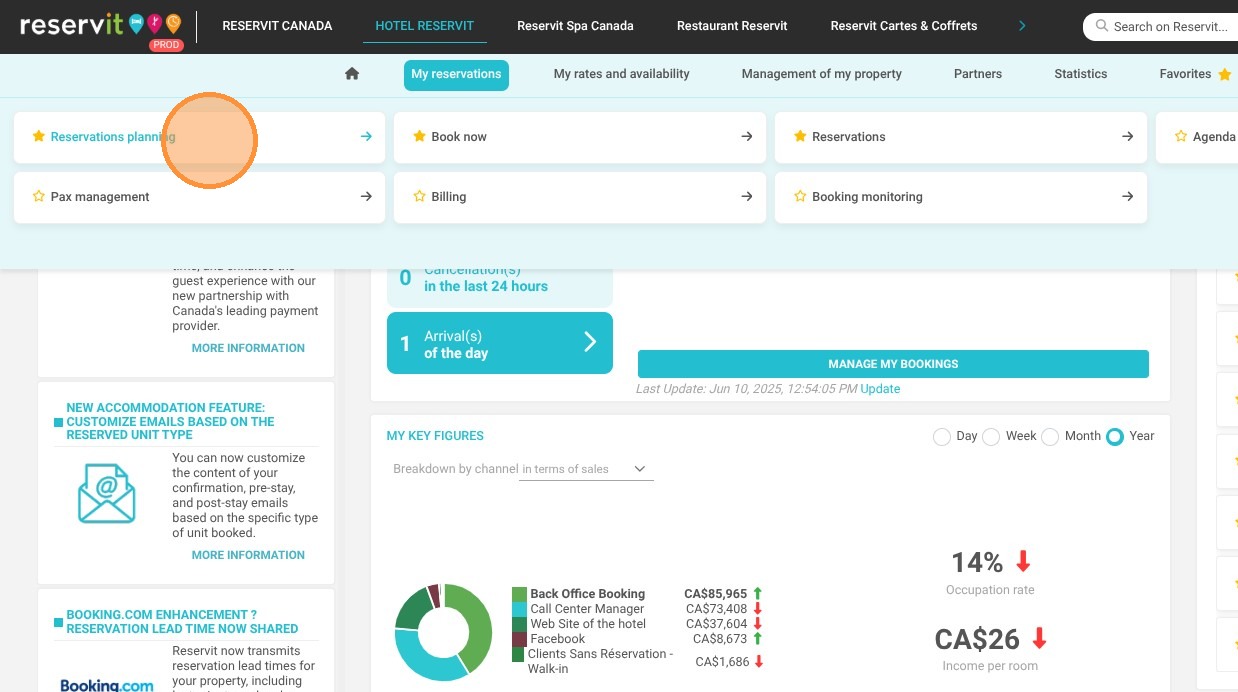Viewport: 1238px width, 692px height.
Task: Open My rates and availability menu
Action: [x=622, y=74]
